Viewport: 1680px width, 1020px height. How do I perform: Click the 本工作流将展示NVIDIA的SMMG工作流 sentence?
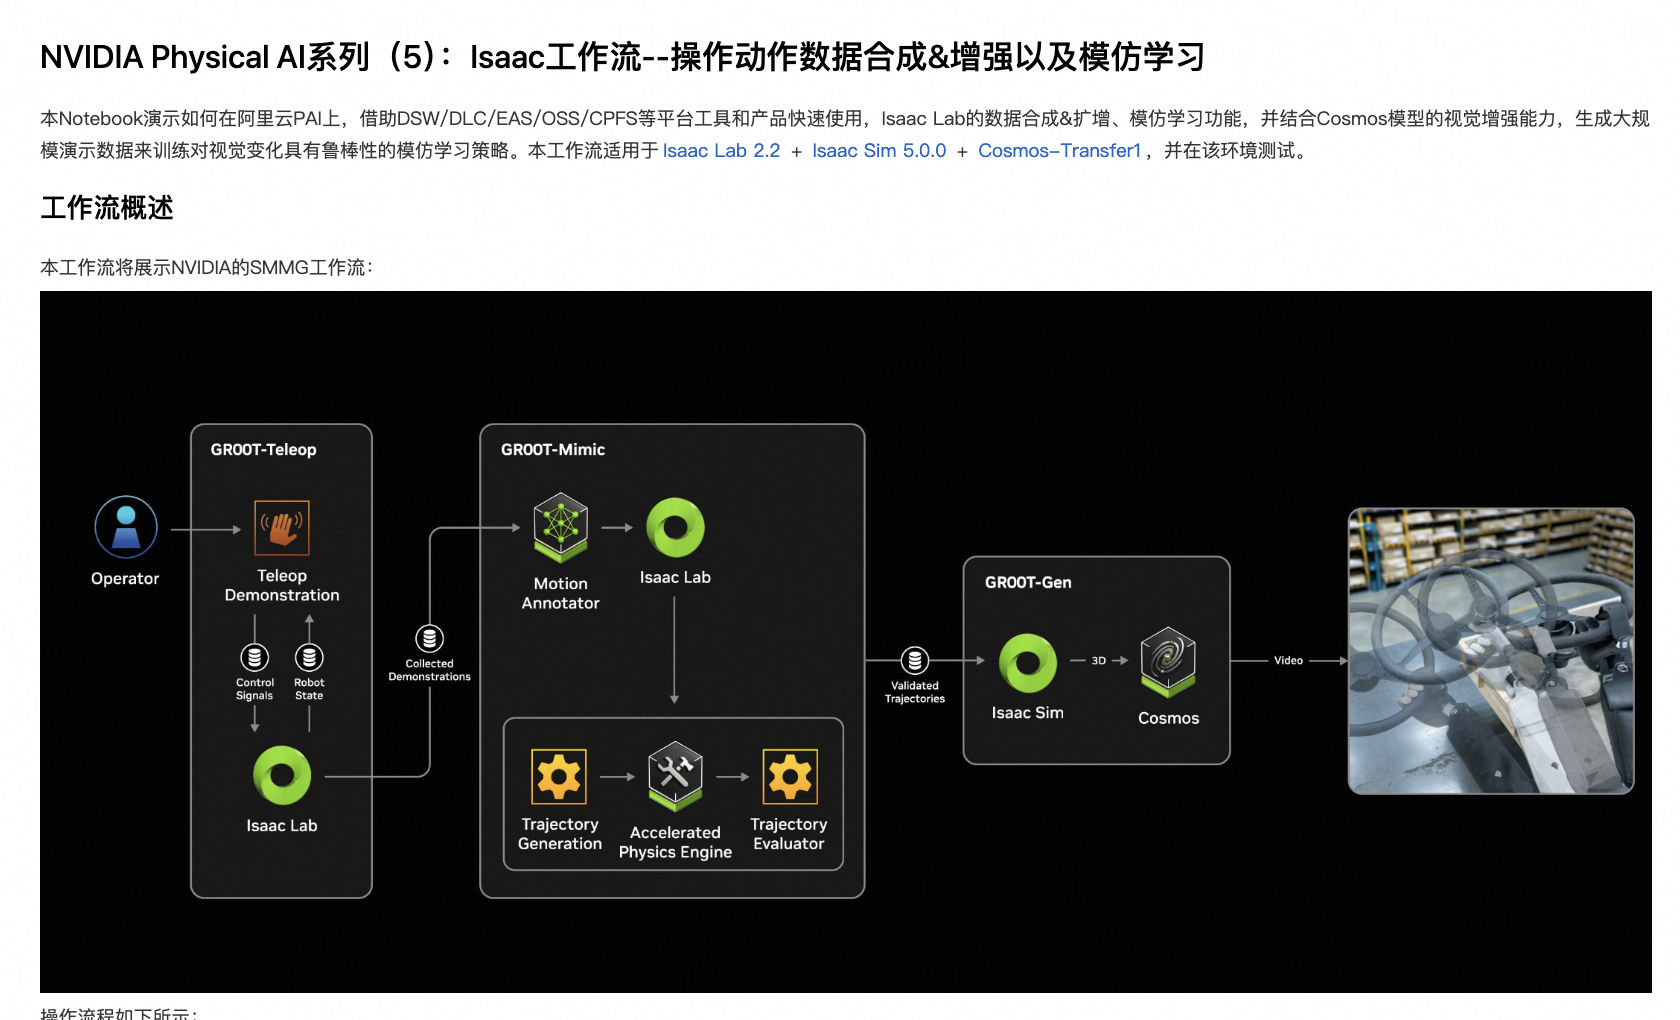pyautogui.click(x=207, y=268)
